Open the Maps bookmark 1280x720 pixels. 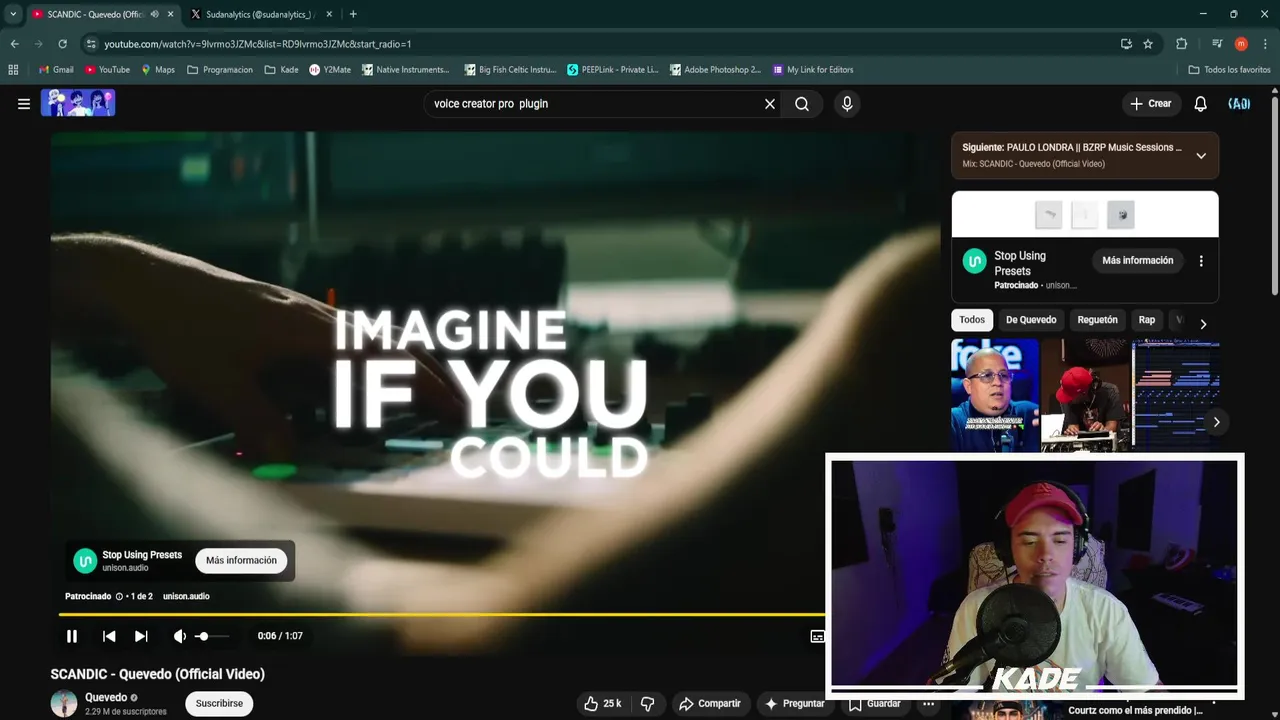pyautogui.click(x=158, y=70)
